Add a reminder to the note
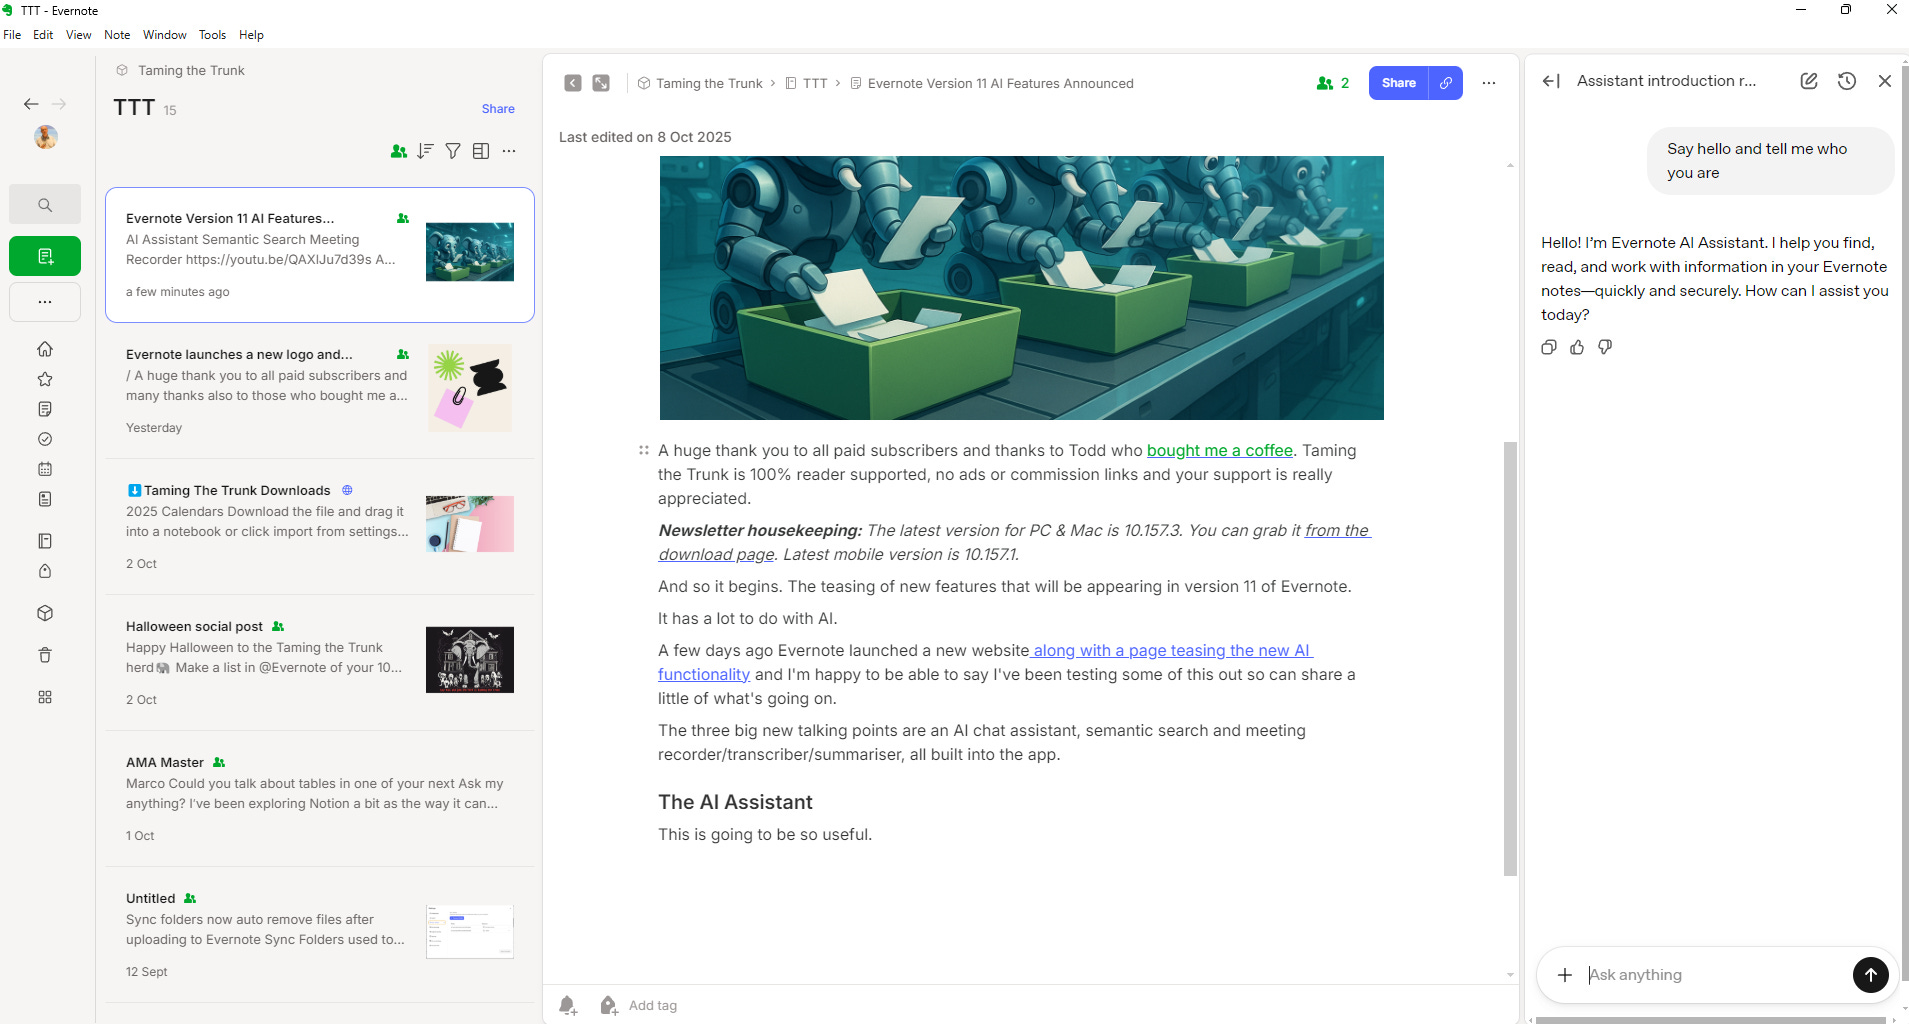The height and width of the screenshot is (1024, 1909). click(x=568, y=1005)
